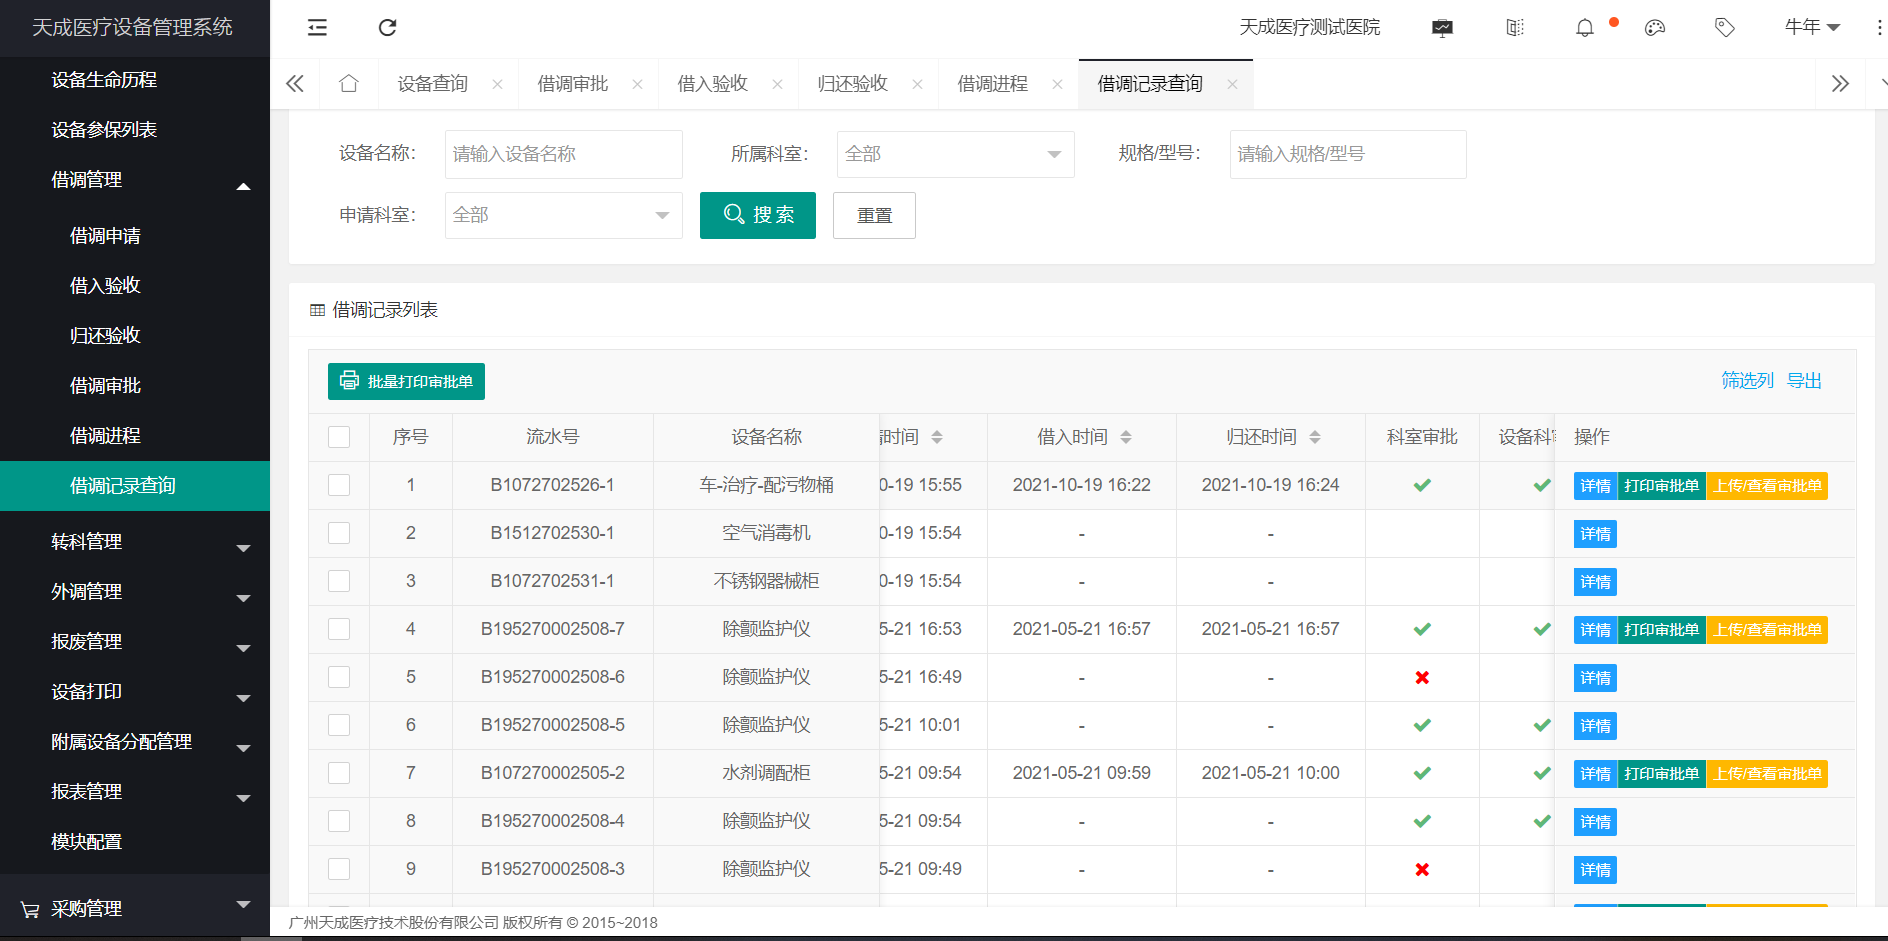Switch to 归还验收 tab
The width and height of the screenshot is (1888, 941).
coord(853,84)
